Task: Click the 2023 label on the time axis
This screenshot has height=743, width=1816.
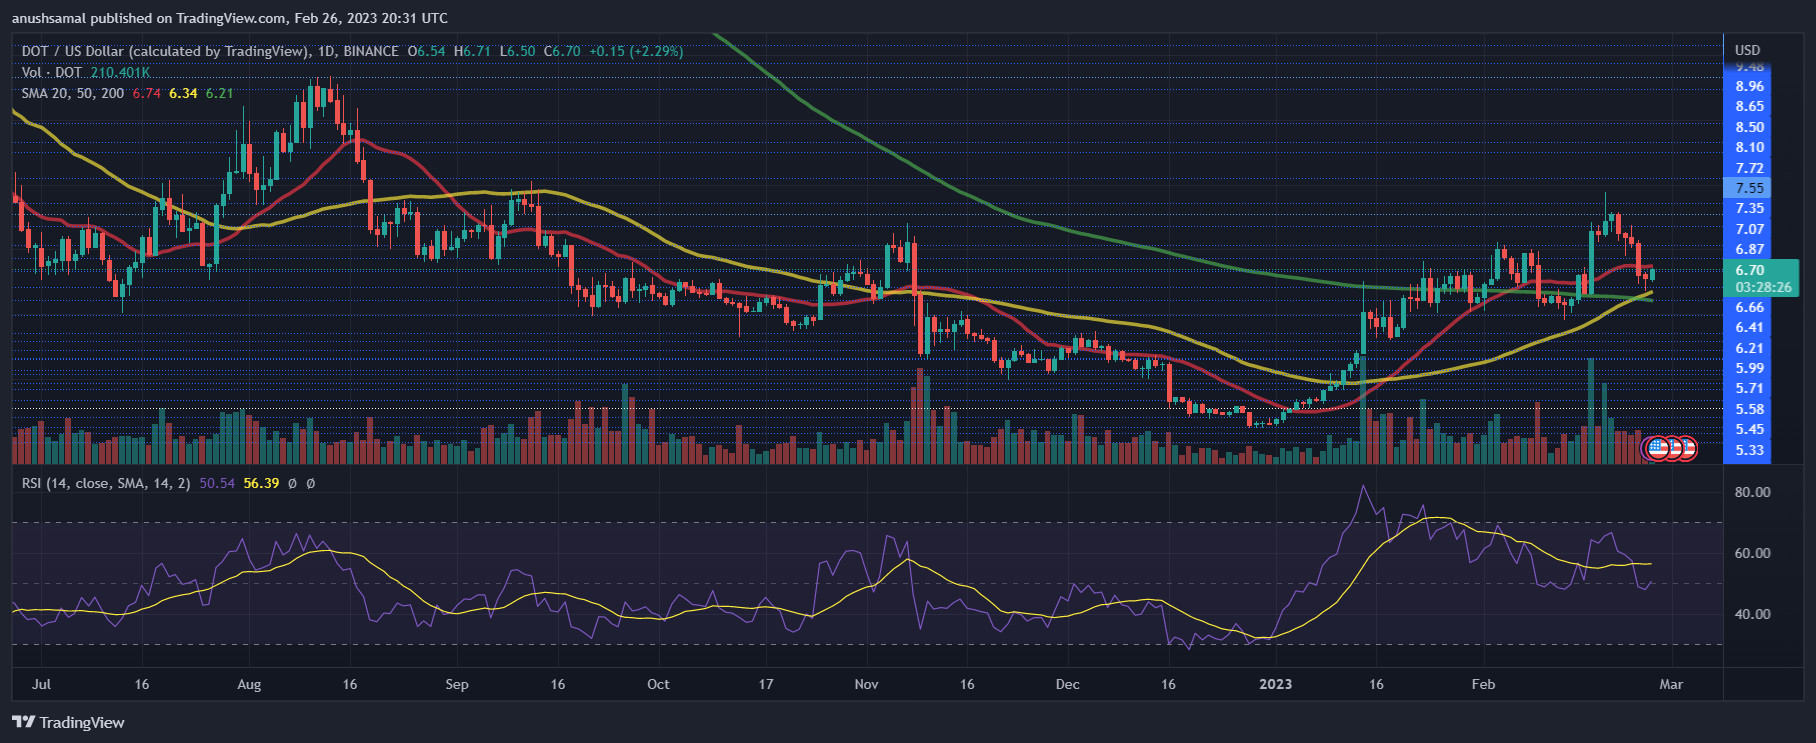Action: tap(1275, 684)
